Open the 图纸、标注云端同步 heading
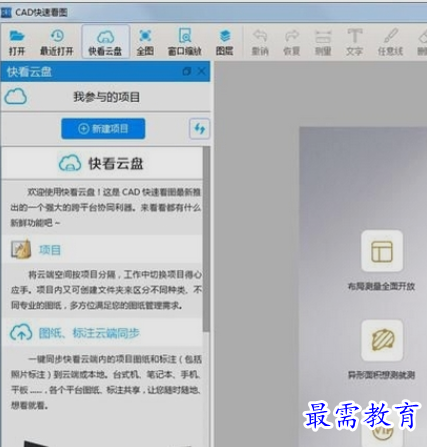 coord(89,333)
